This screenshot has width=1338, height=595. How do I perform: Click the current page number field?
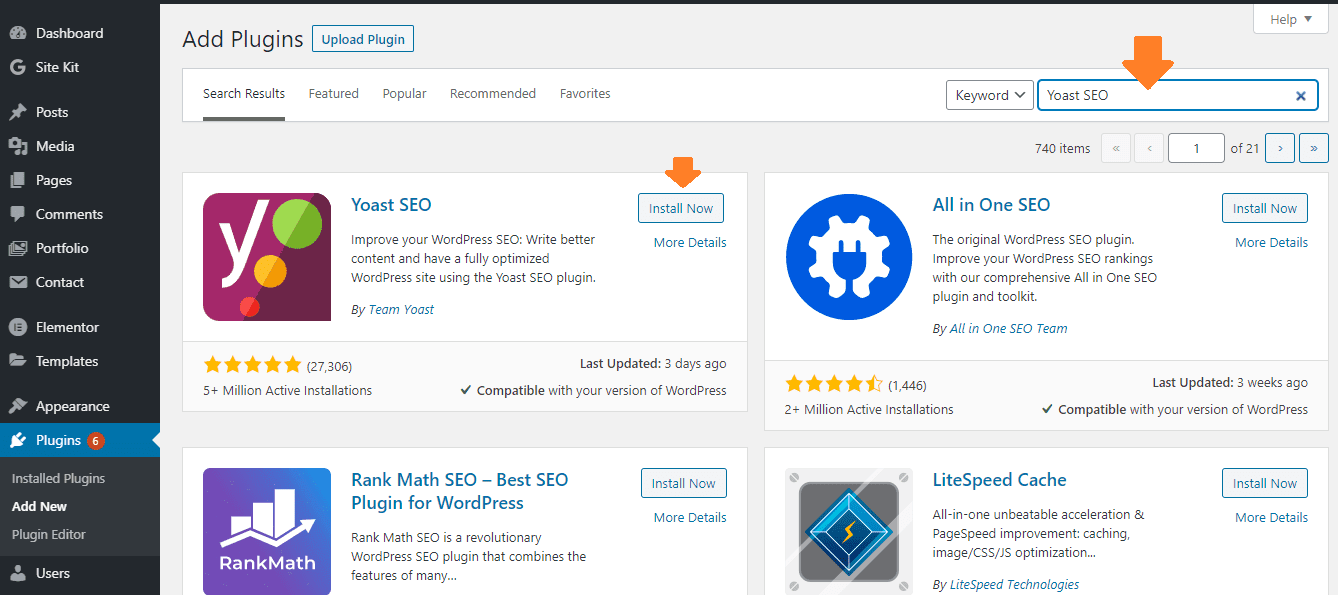click(1196, 148)
